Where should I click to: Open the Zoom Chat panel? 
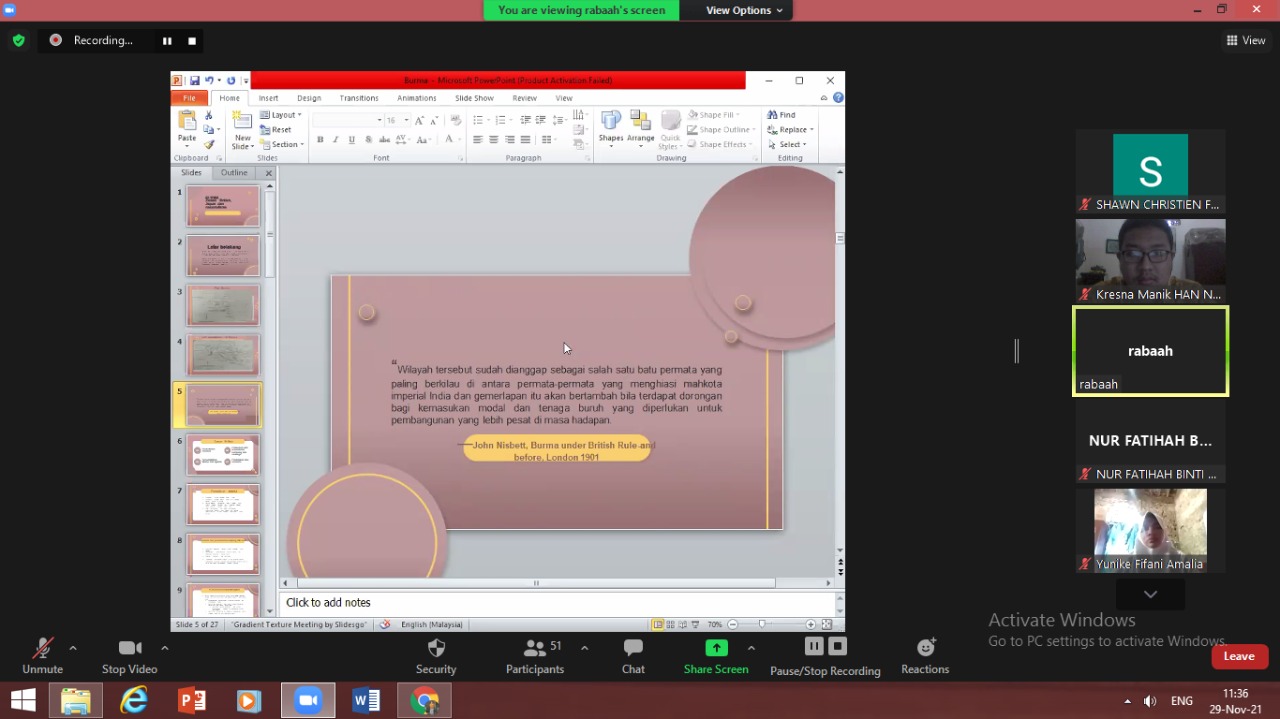(633, 656)
